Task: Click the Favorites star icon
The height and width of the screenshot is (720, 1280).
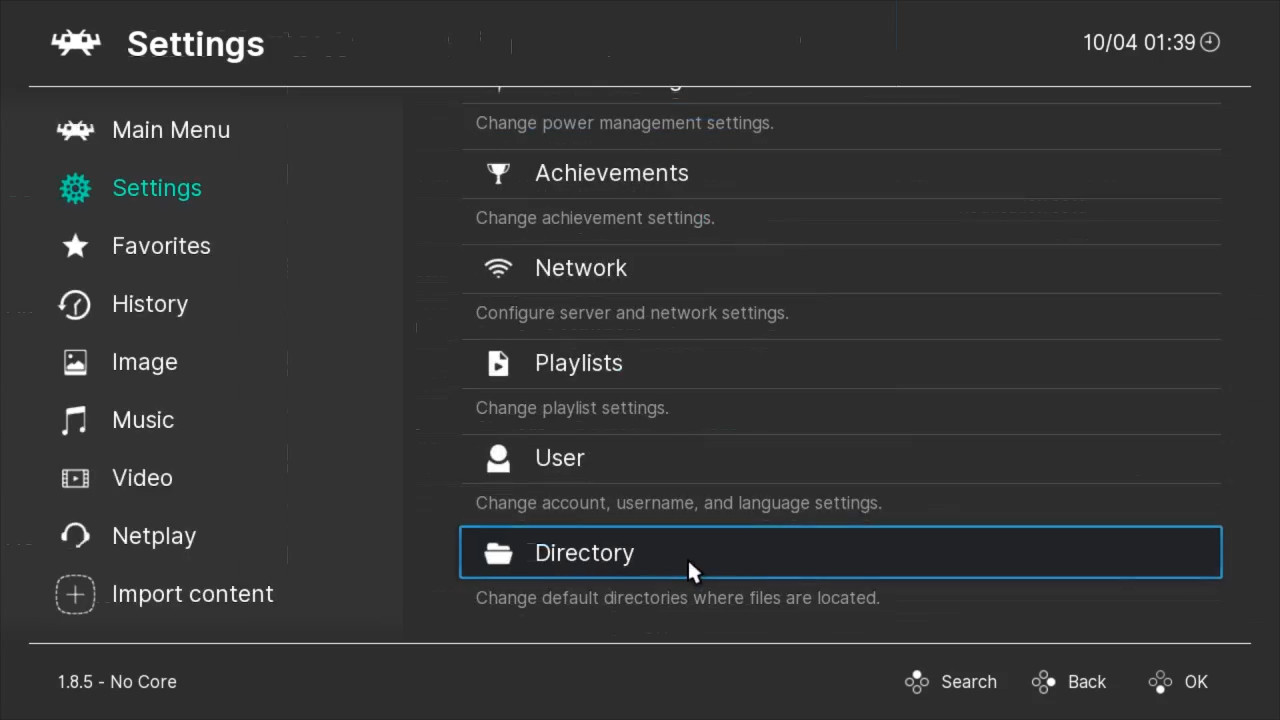Action: 75,246
